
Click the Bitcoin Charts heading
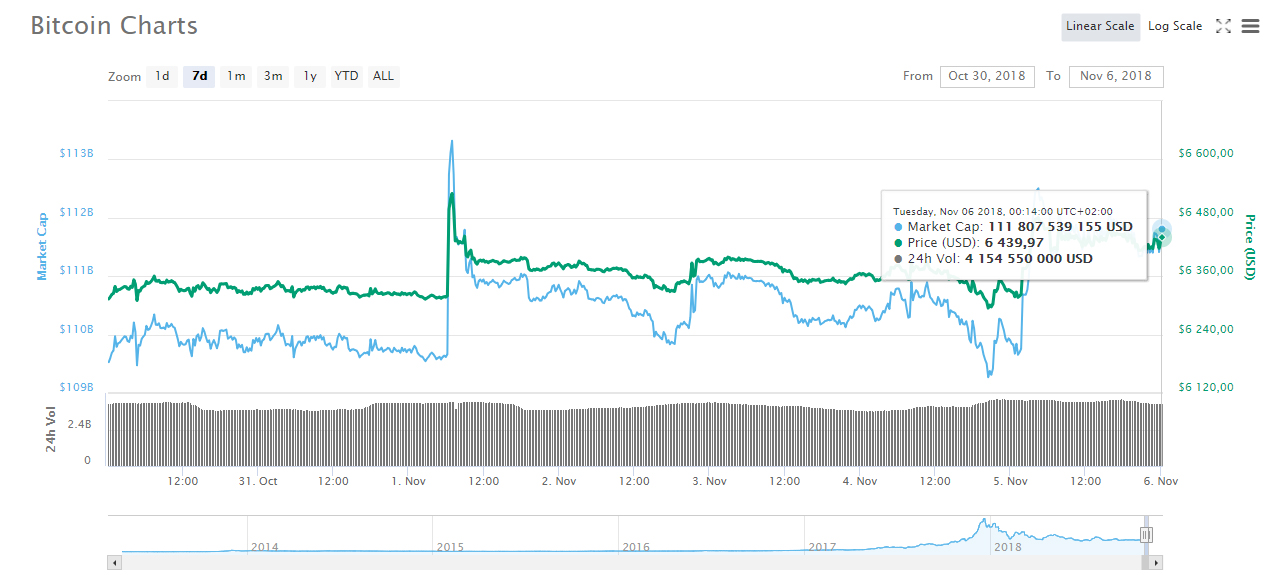[114, 26]
